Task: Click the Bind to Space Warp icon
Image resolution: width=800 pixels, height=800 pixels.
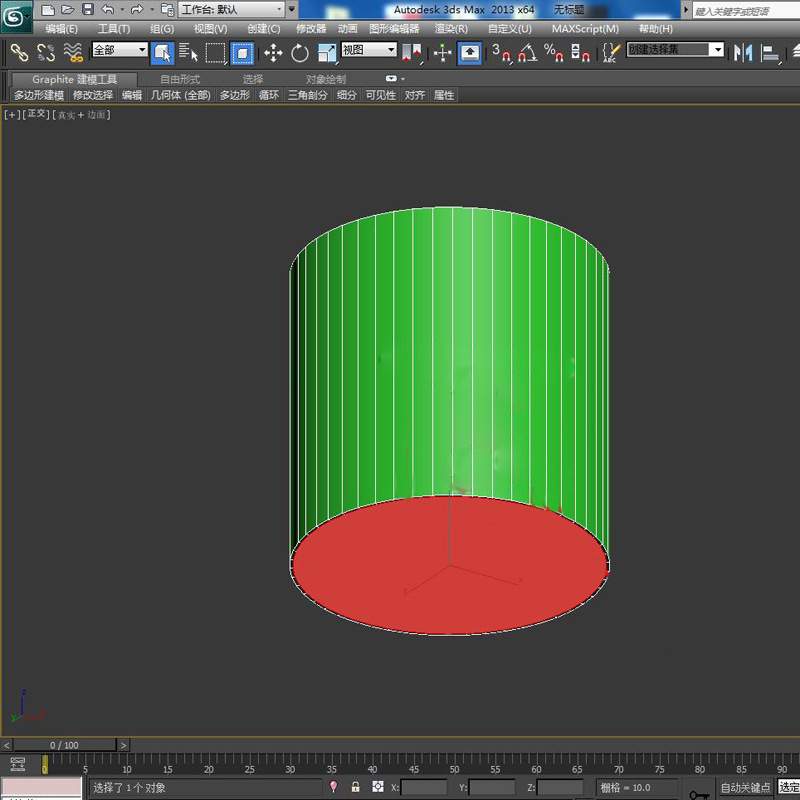Action: click(72, 52)
